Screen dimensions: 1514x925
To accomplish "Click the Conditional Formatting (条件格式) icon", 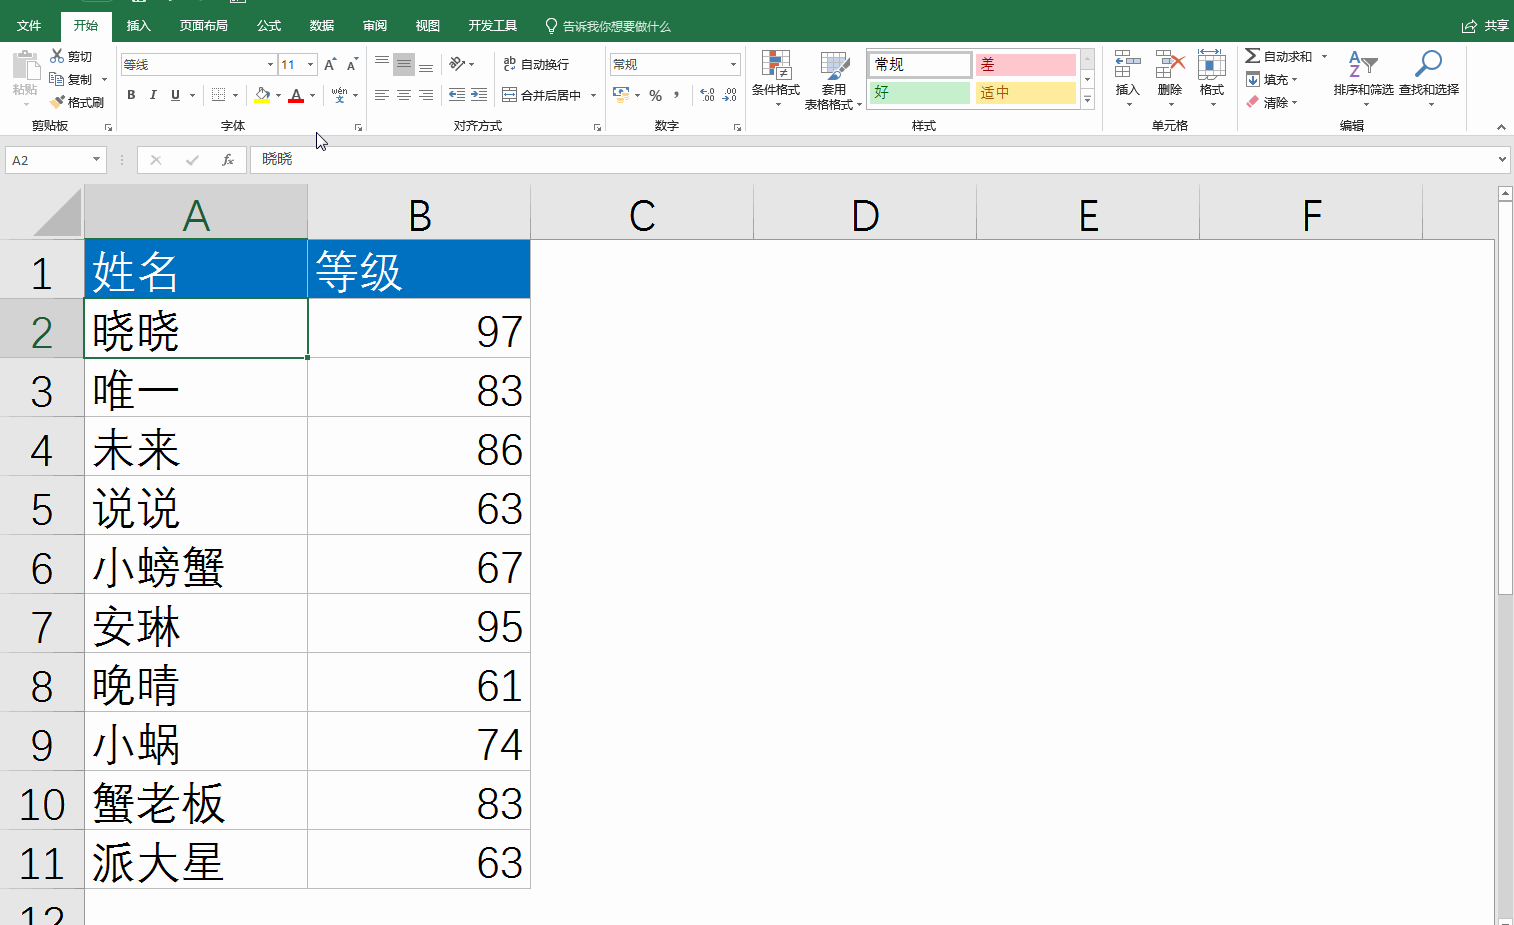I will tap(776, 67).
